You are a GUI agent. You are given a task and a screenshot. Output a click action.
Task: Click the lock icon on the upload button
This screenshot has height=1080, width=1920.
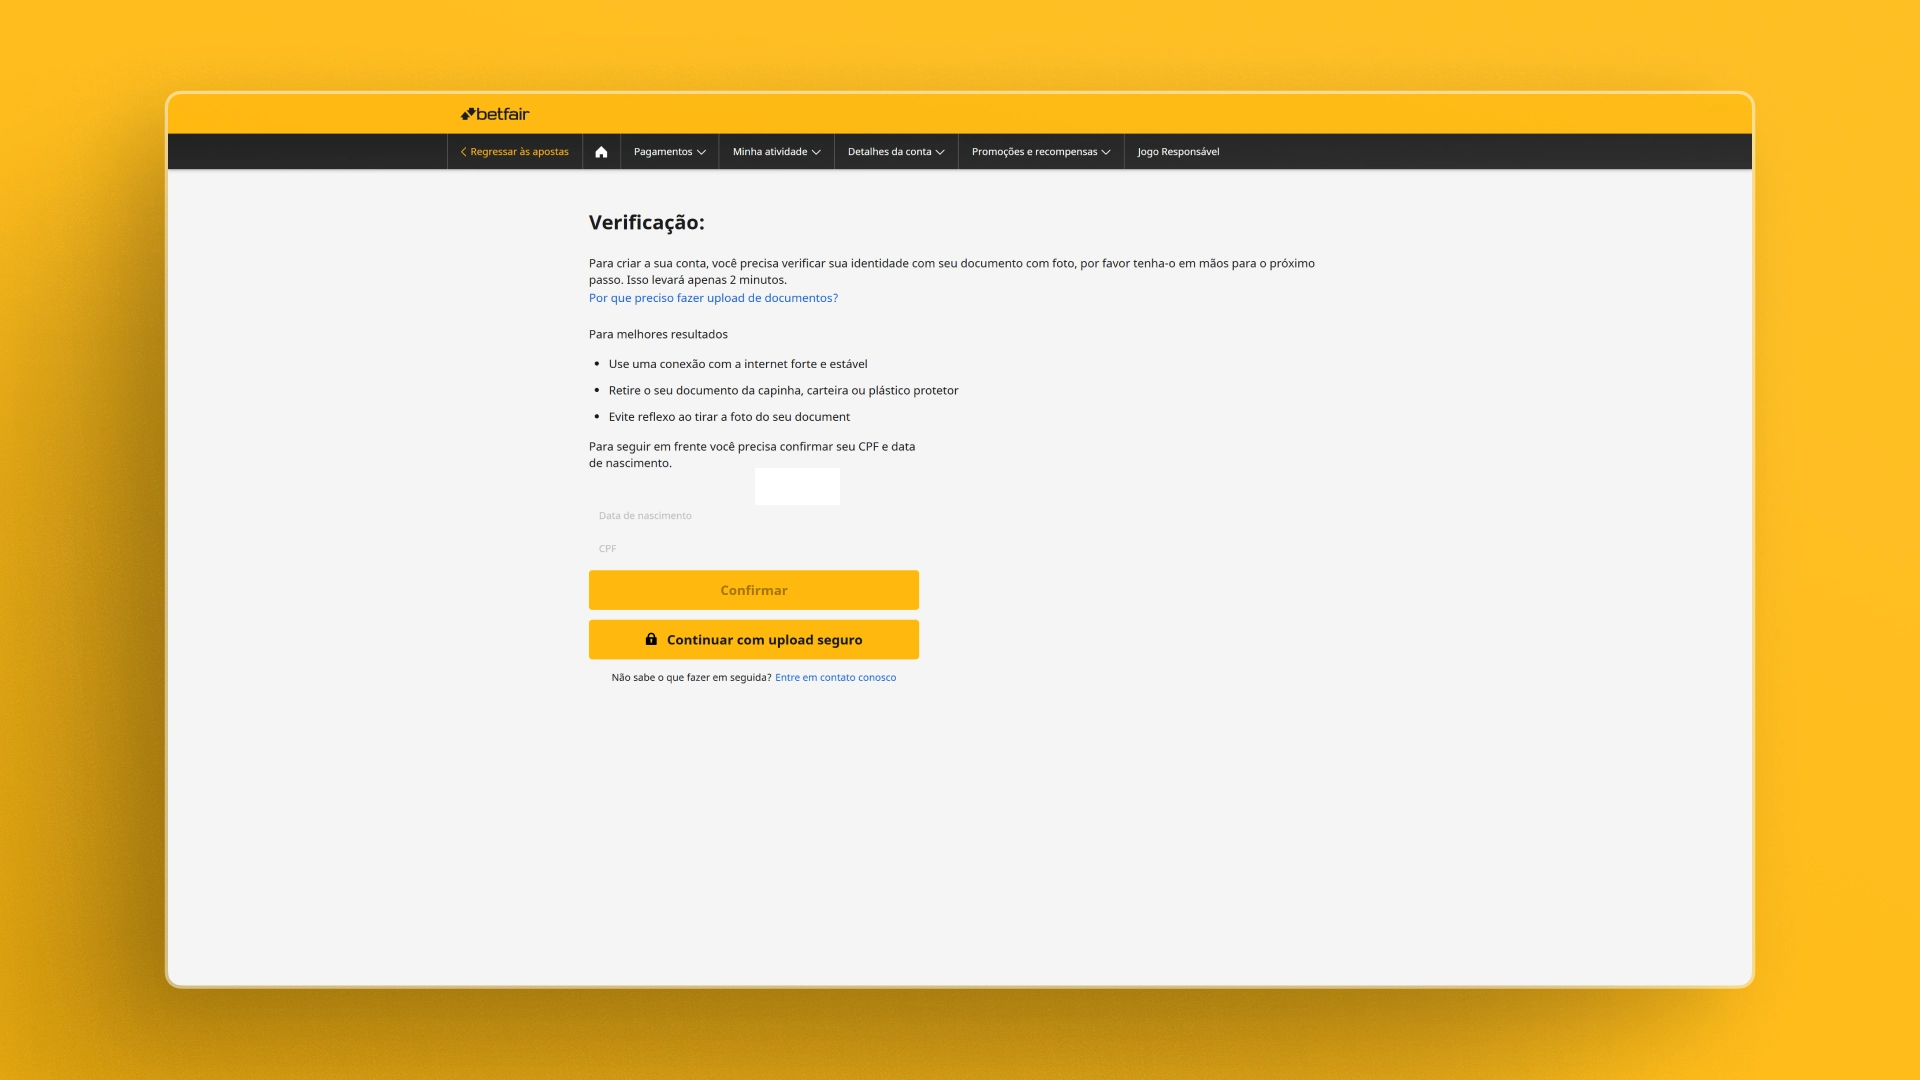click(650, 639)
